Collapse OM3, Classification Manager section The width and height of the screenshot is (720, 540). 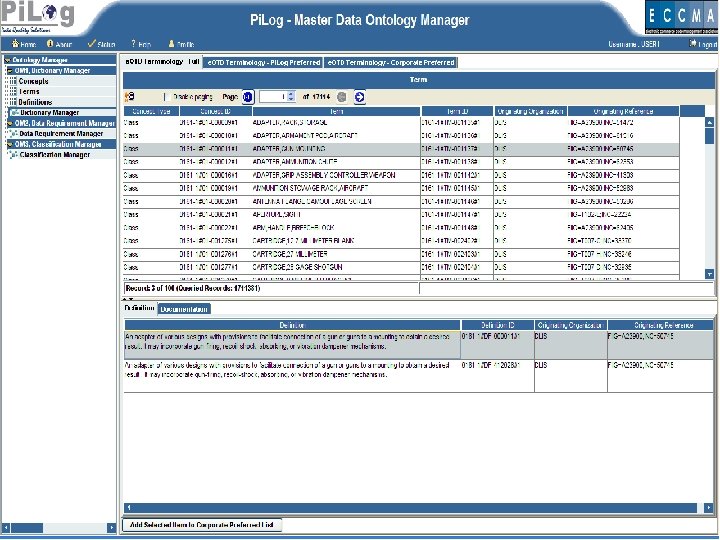click(x=10, y=144)
